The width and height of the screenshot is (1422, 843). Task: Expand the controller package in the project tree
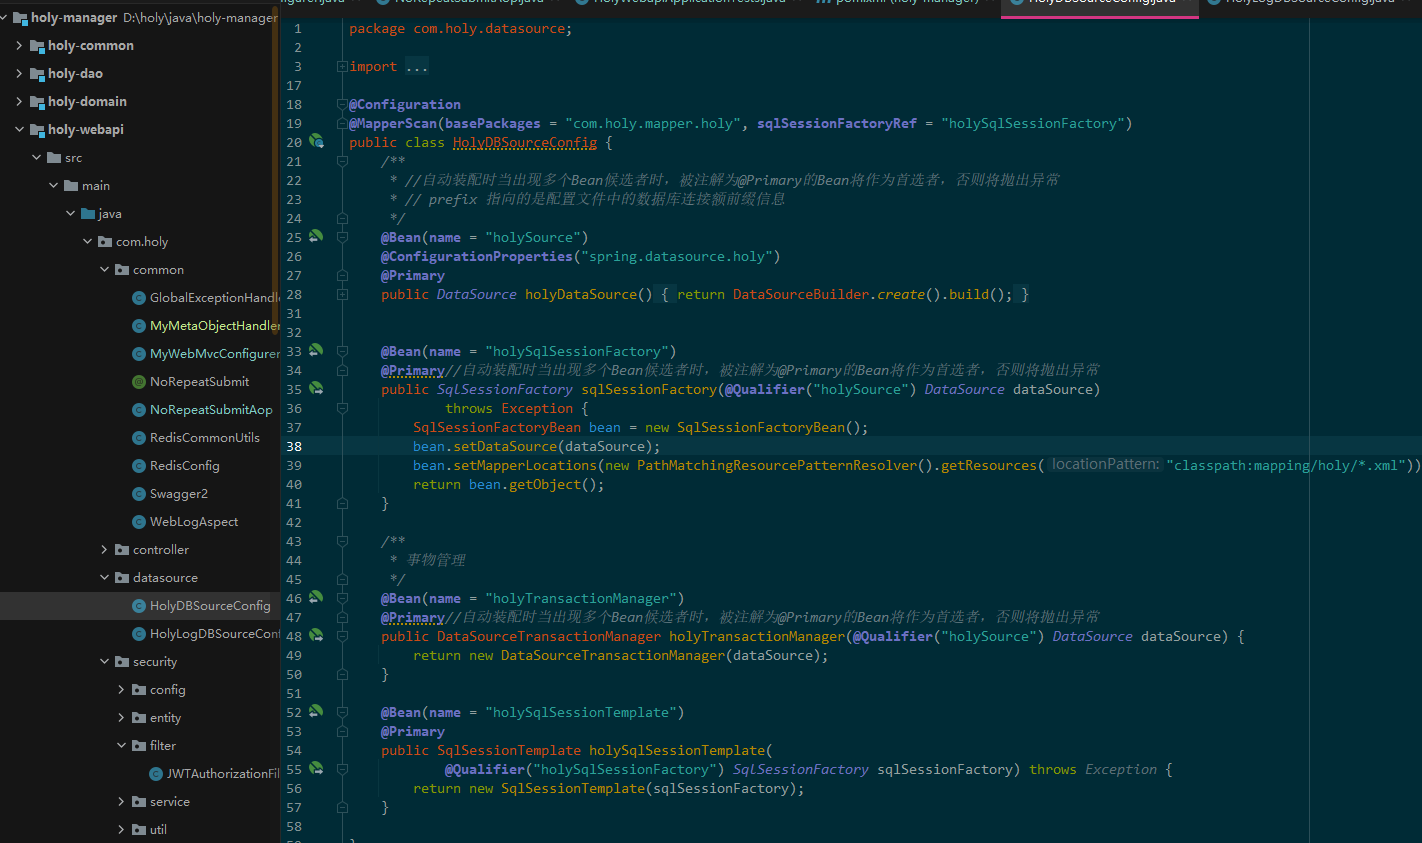[x=104, y=549]
